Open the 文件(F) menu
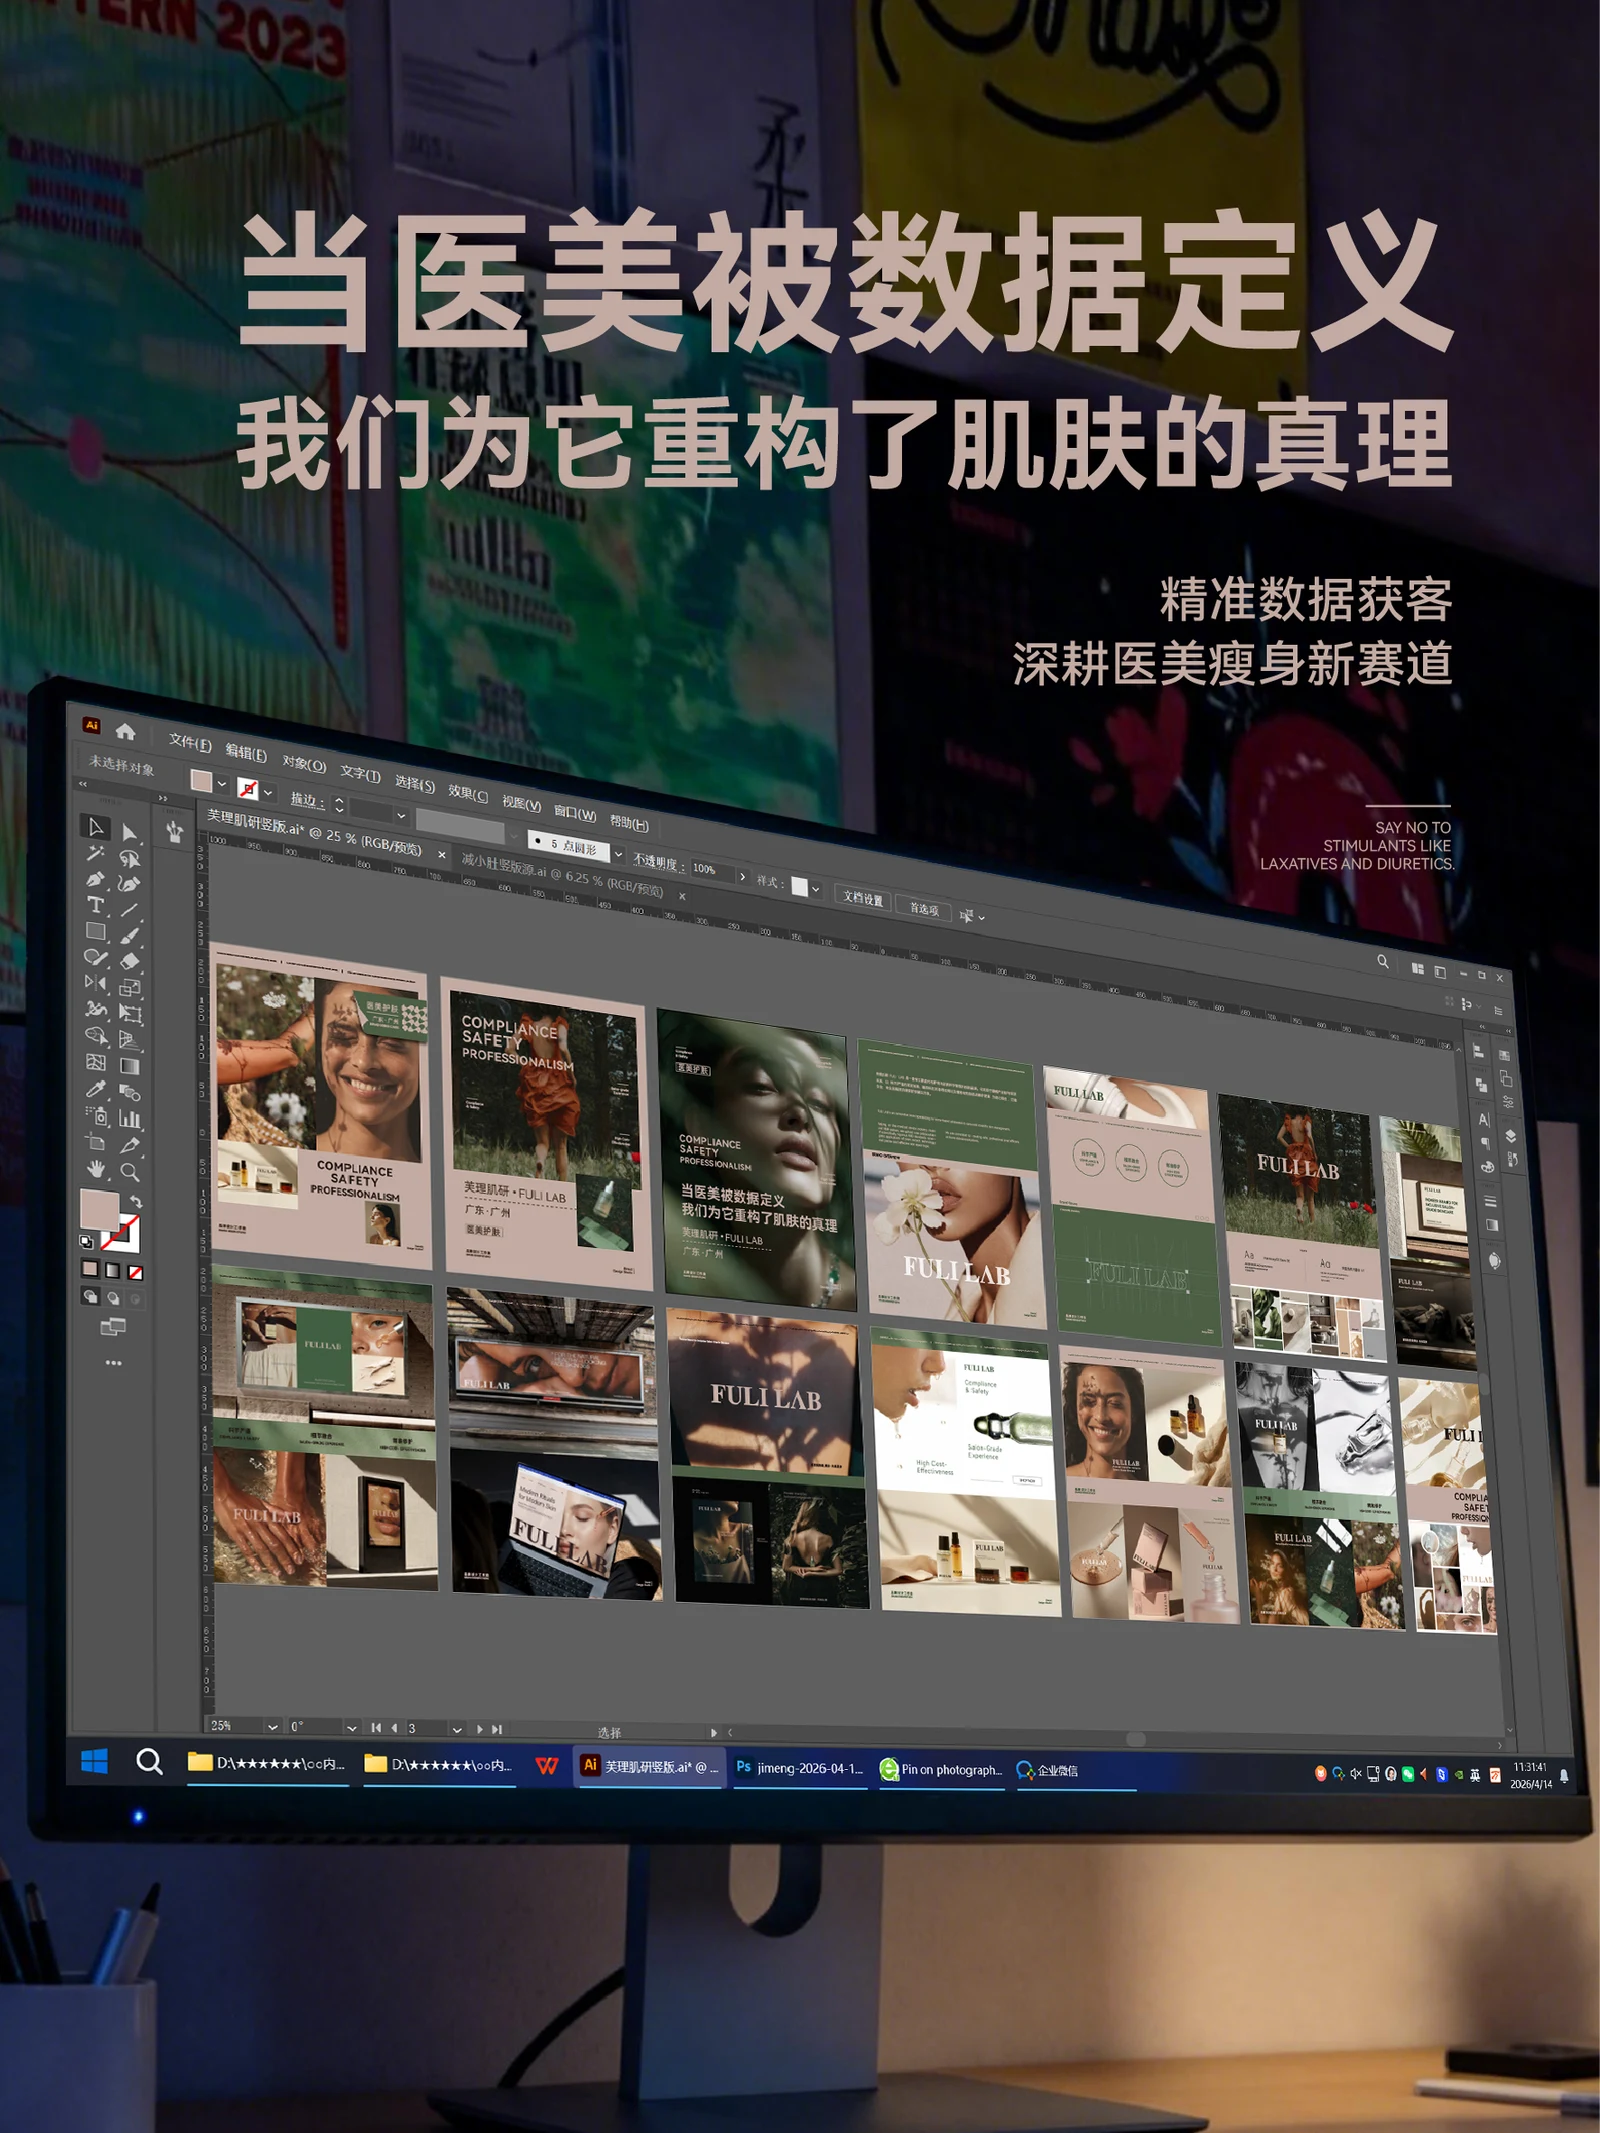This screenshot has width=1600, height=2133. click(190, 742)
